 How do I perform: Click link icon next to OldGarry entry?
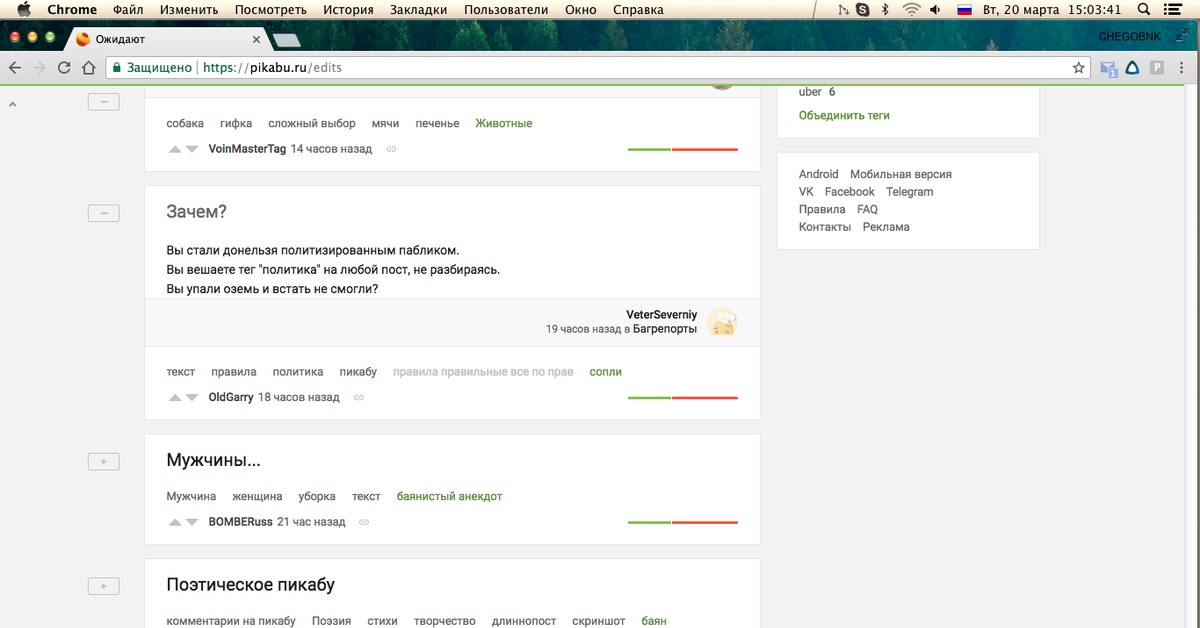click(359, 397)
